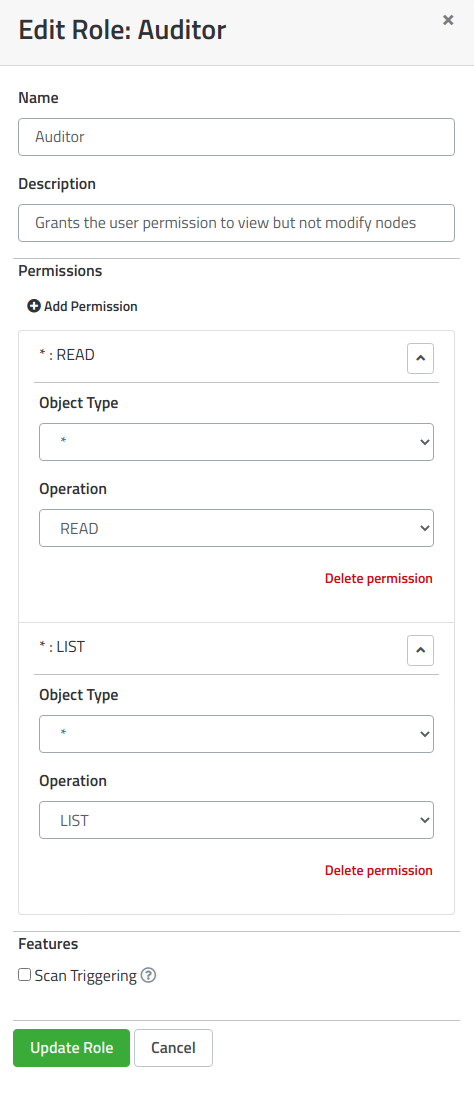
Task: Delete the * : LIST permission
Action: click(378, 871)
